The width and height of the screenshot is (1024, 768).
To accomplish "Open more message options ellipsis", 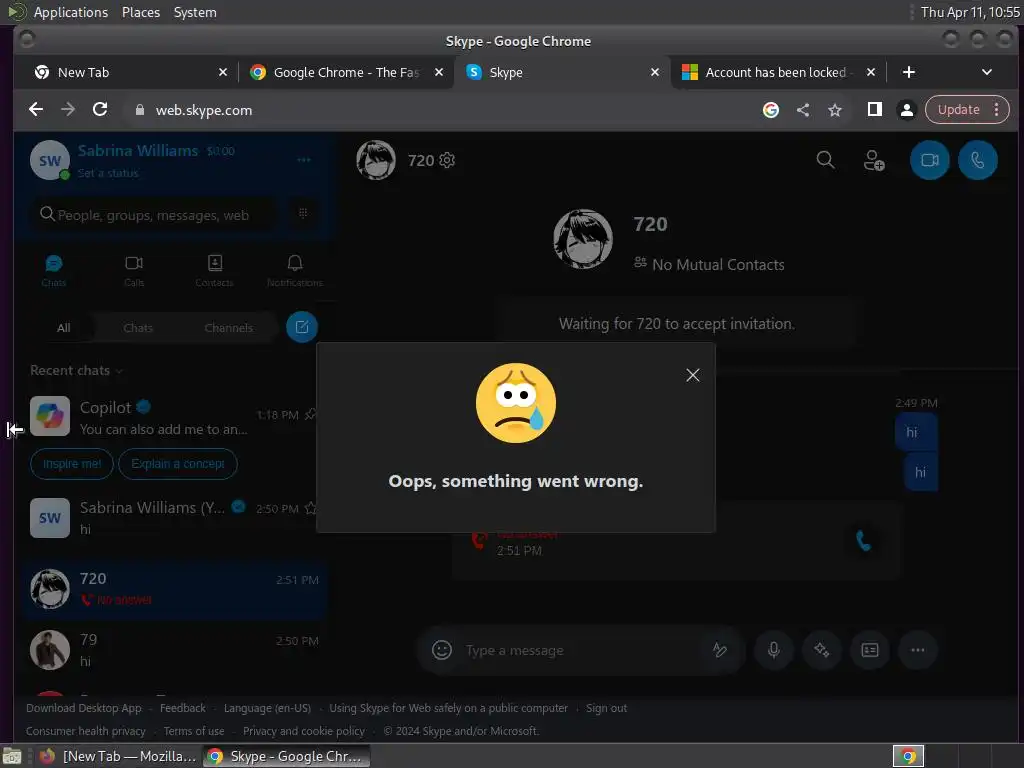I will [918, 650].
